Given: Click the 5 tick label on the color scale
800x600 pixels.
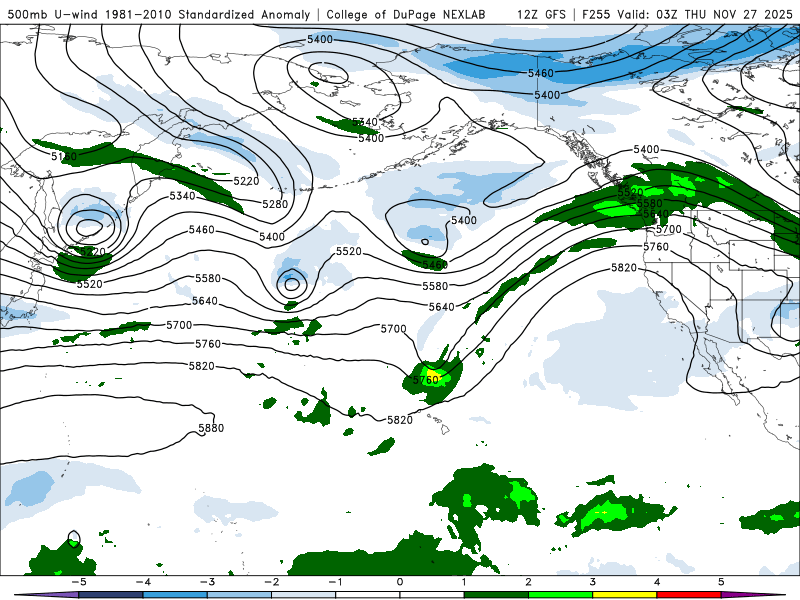Looking at the screenshot, I should point(721,582).
